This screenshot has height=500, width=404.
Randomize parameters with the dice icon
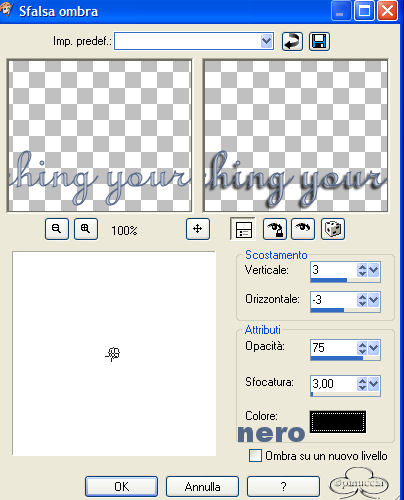point(333,229)
